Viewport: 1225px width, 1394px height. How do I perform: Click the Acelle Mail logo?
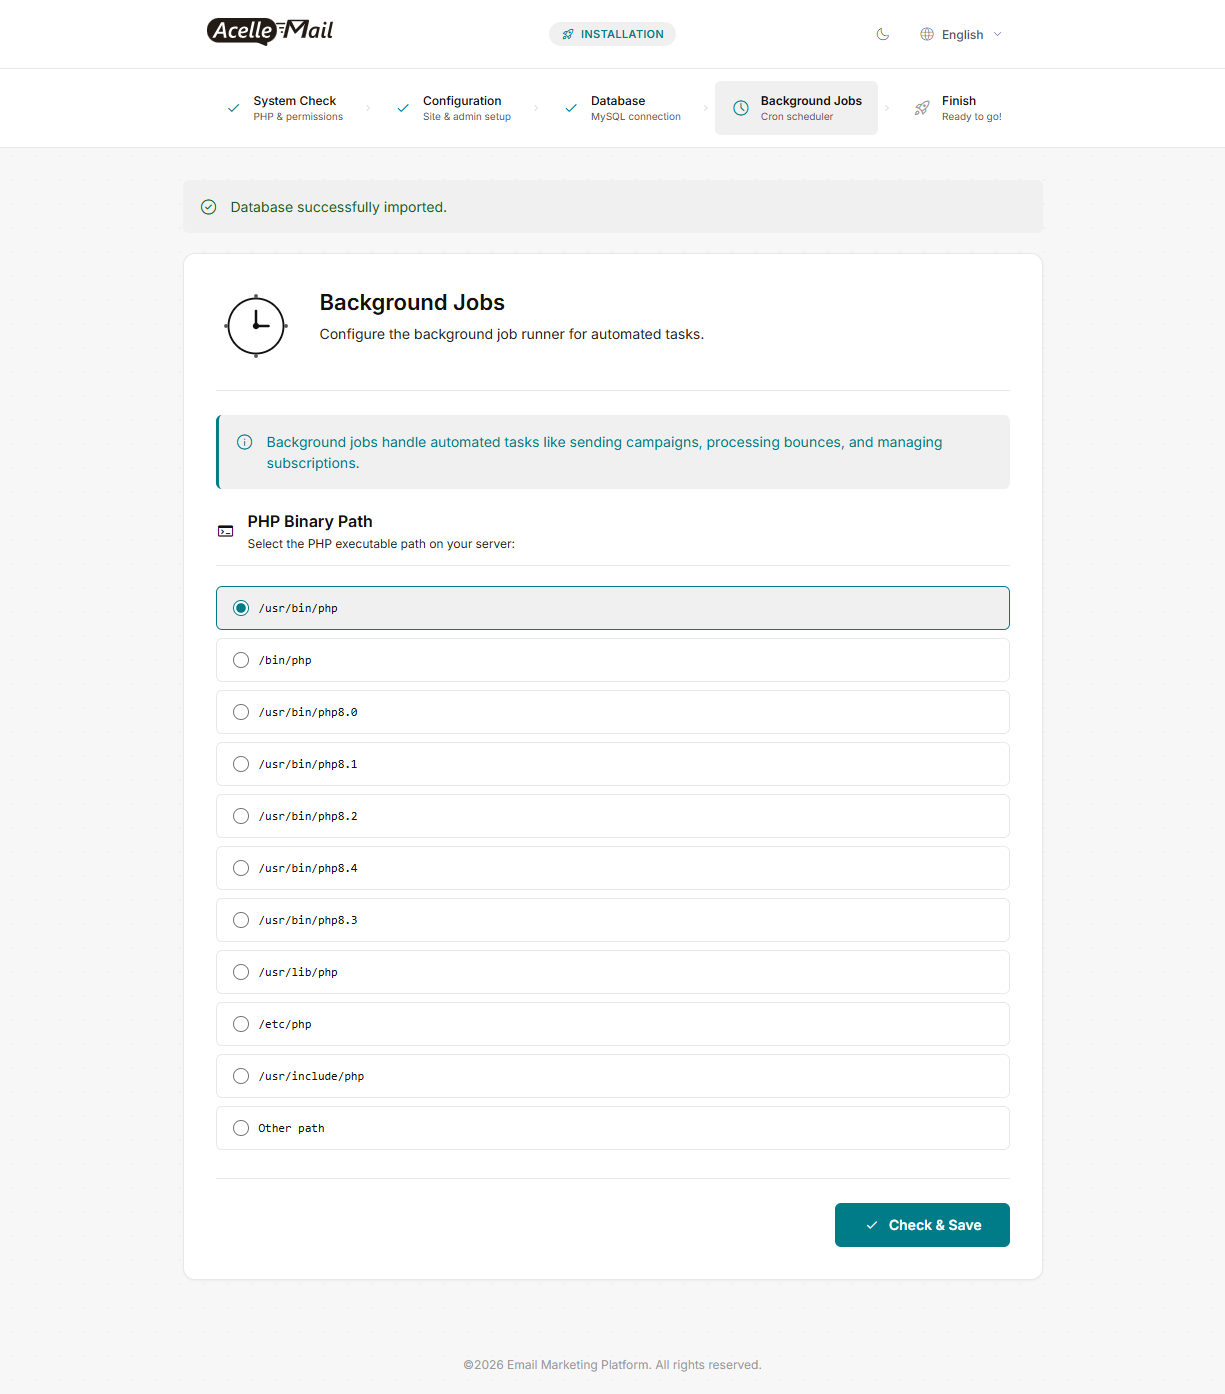tap(270, 31)
